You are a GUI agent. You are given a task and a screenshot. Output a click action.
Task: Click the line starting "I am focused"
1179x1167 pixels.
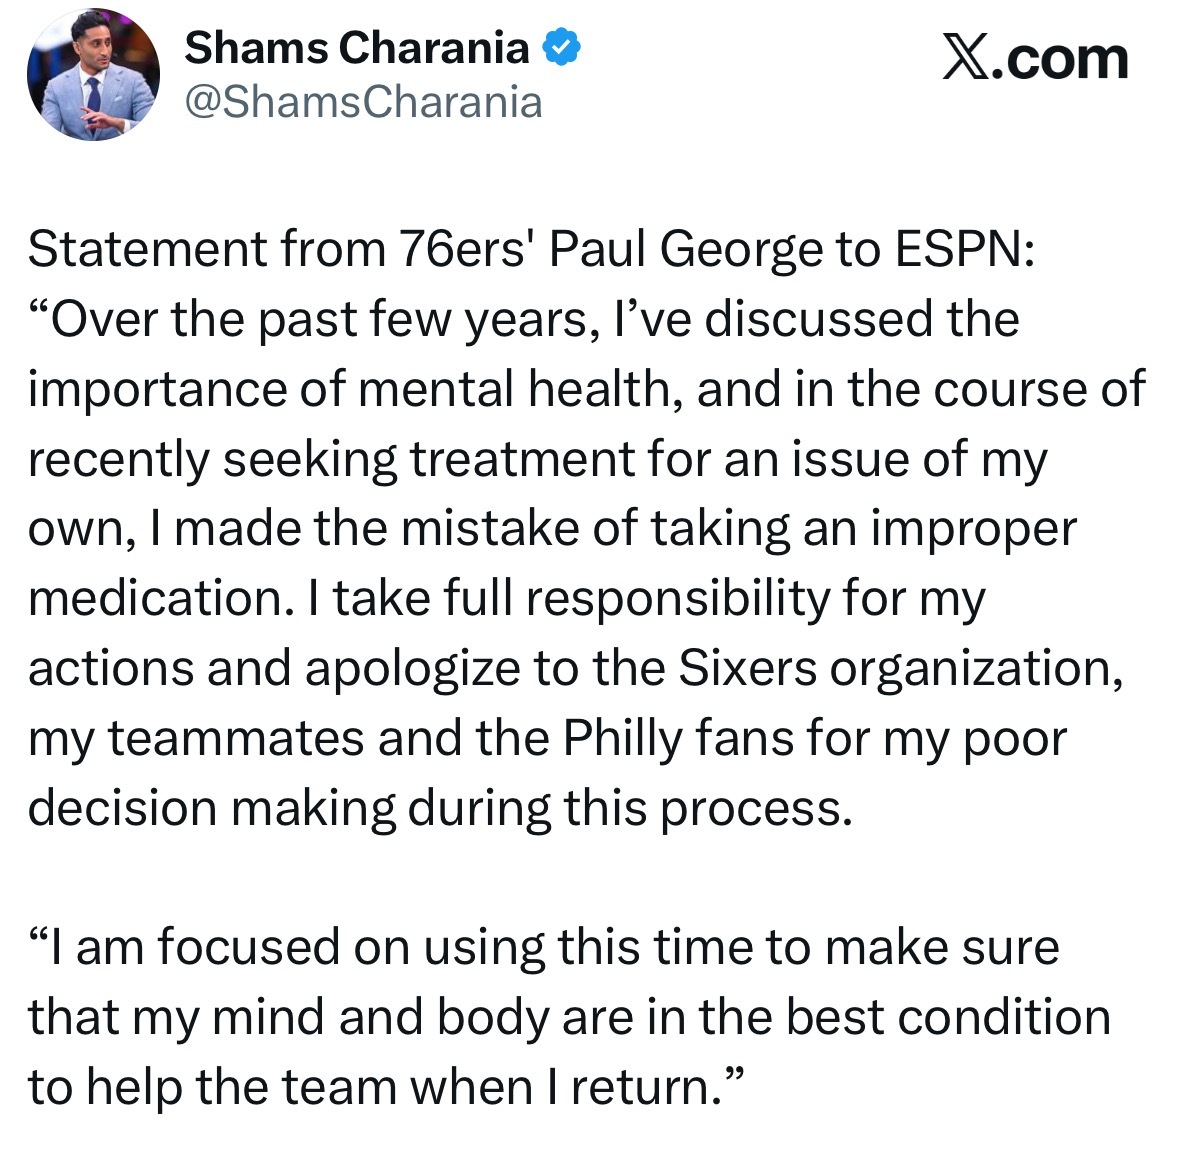pos(544,949)
